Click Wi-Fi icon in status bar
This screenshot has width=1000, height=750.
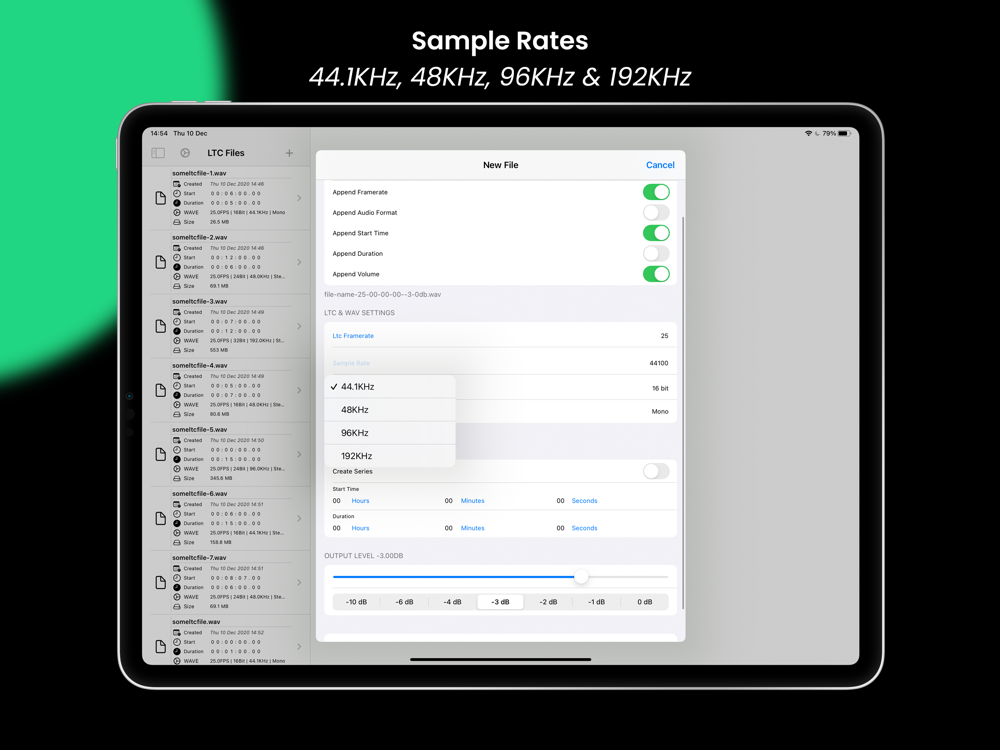[809, 133]
